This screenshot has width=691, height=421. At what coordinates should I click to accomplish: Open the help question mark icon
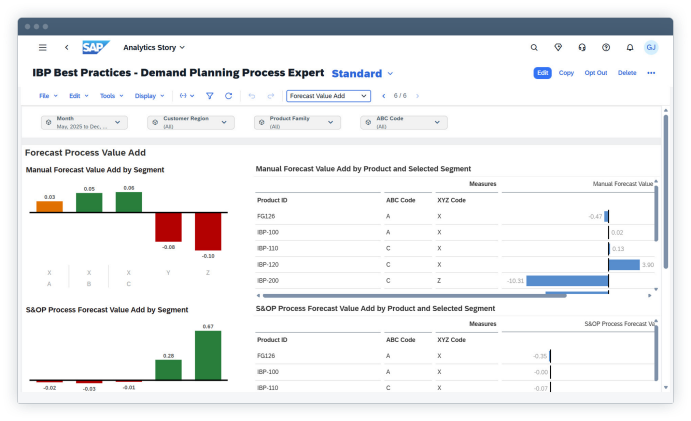[606, 47]
